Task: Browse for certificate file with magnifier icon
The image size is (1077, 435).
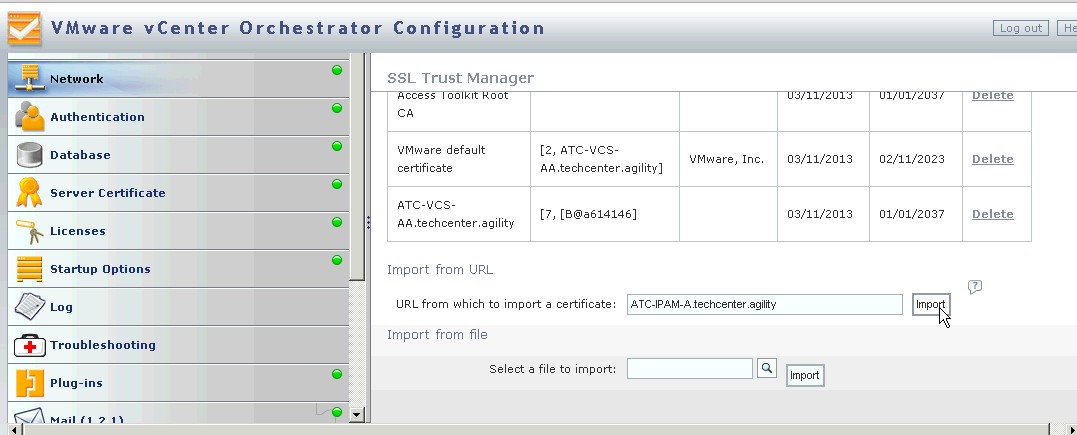Action: [x=767, y=369]
